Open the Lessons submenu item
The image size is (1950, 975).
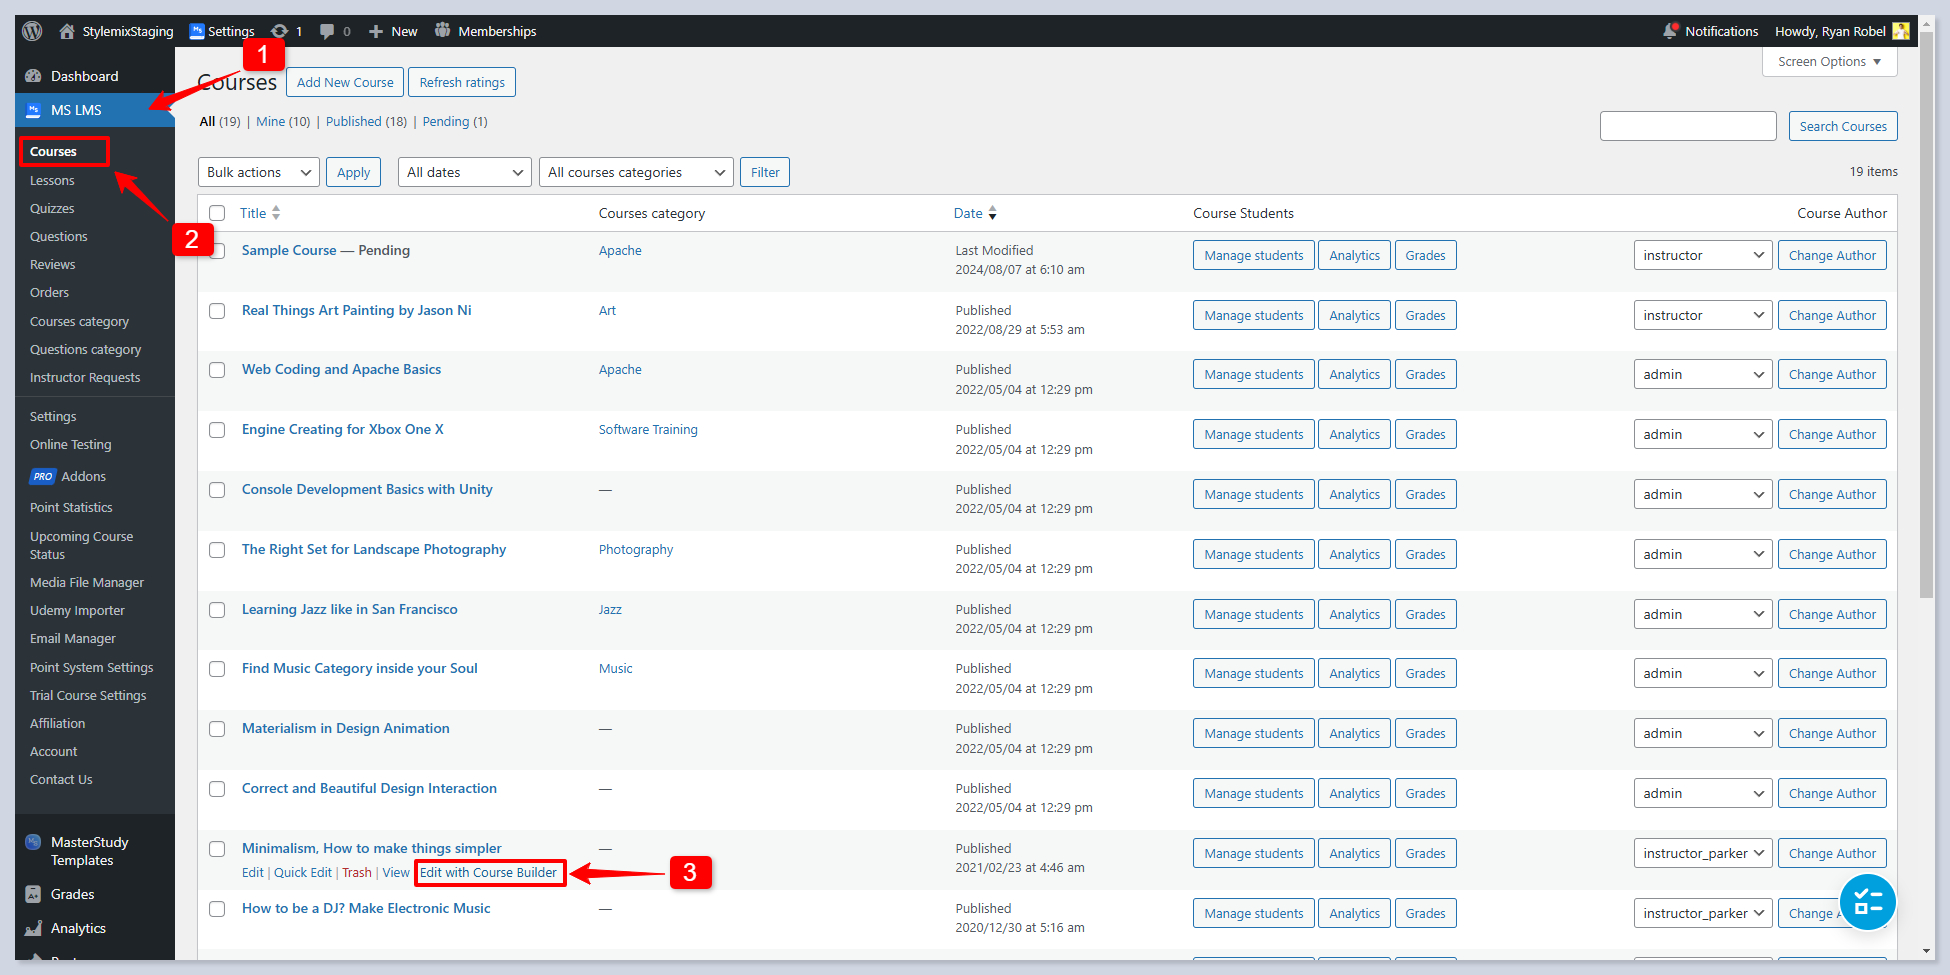[x=52, y=181]
